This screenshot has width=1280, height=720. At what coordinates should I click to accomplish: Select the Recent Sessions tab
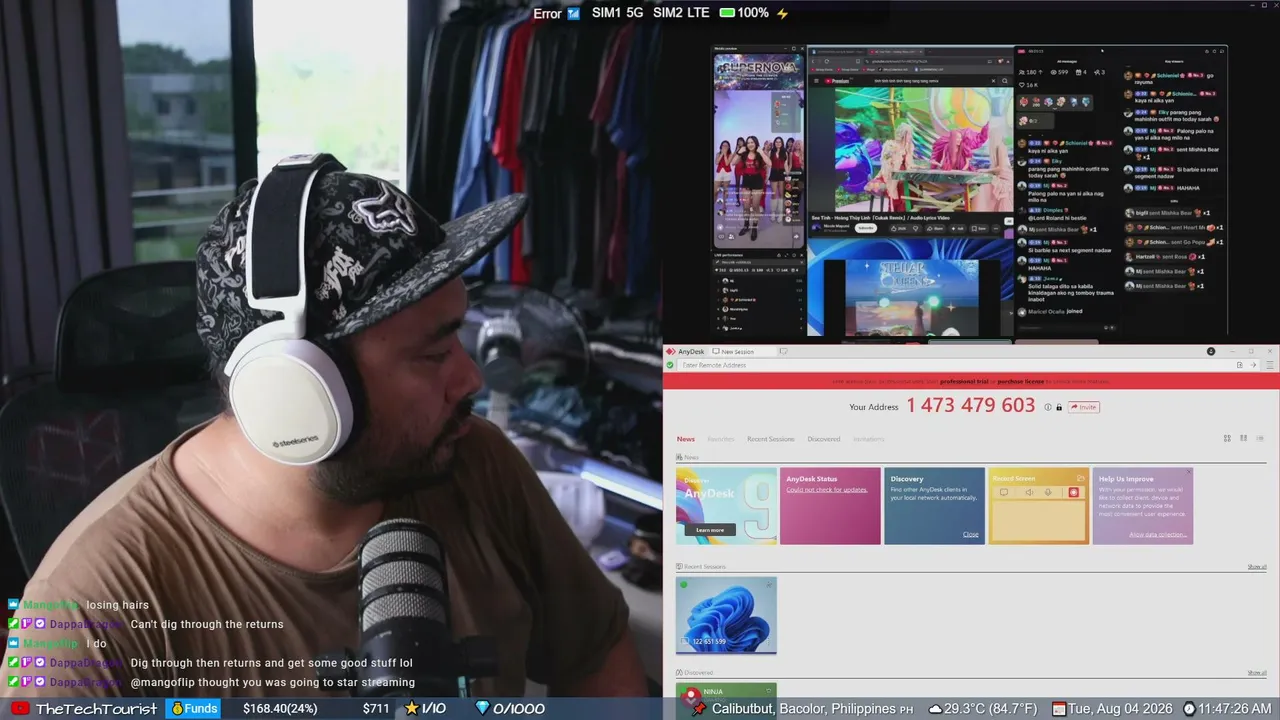tap(770, 439)
